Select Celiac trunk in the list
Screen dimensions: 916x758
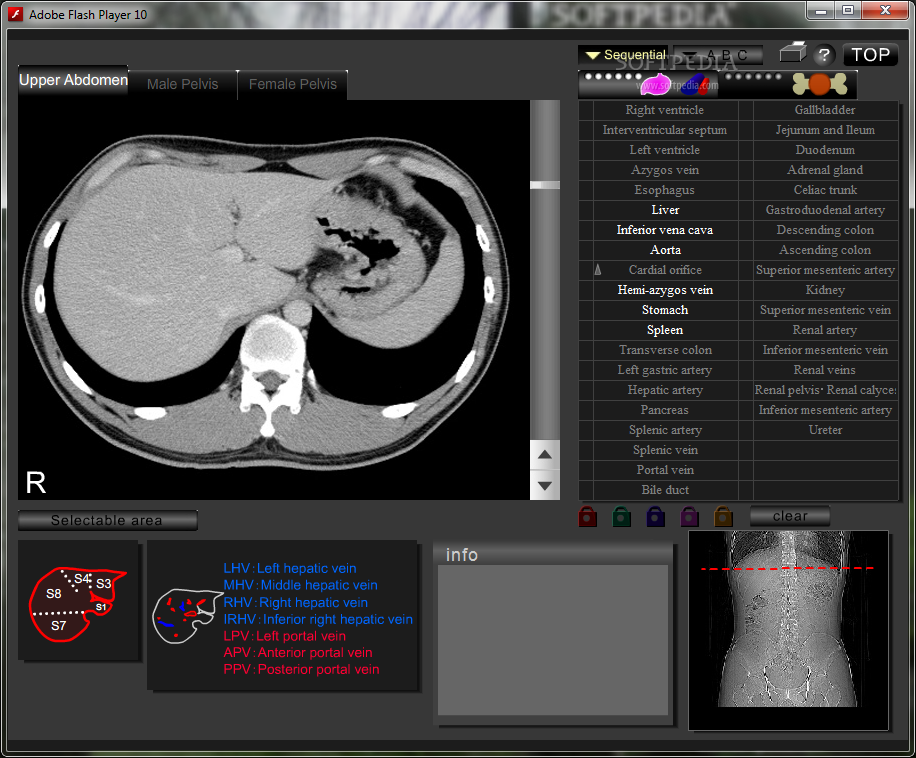tap(825, 190)
